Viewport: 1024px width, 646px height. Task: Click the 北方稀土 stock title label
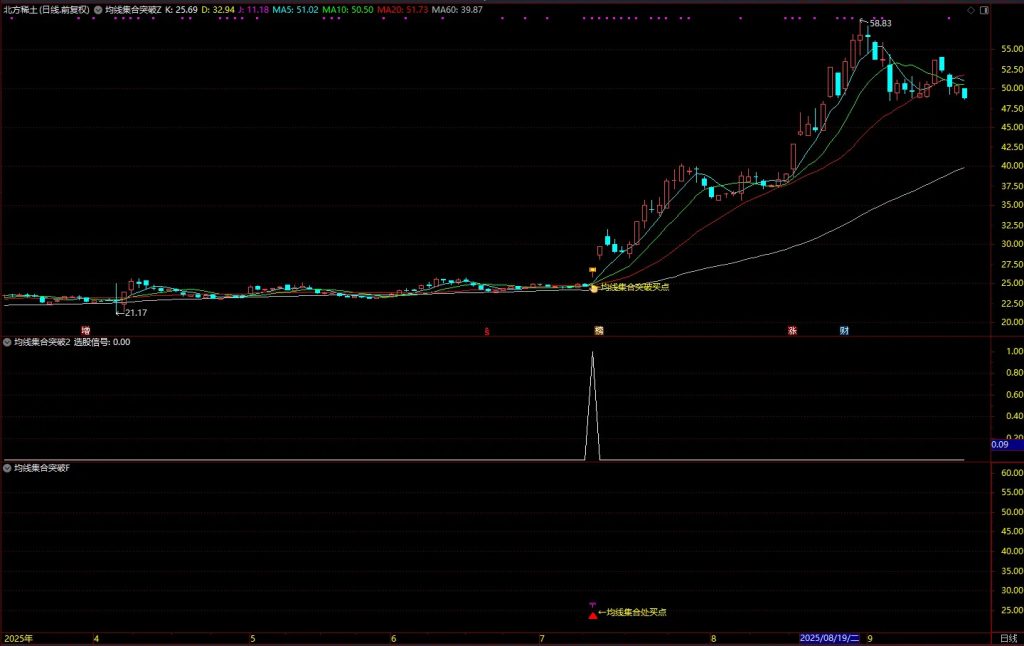coord(46,9)
